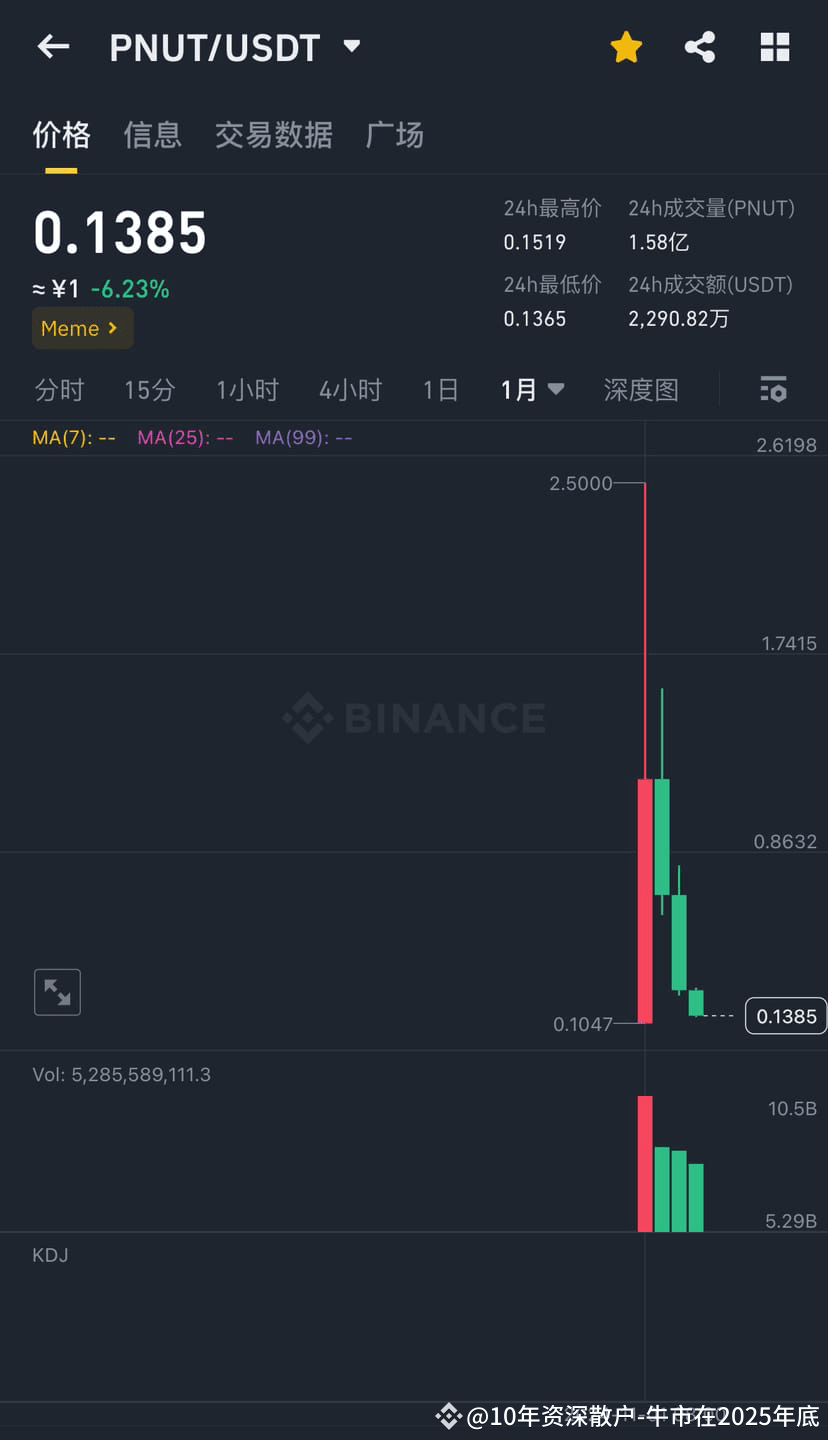This screenshot has width=828, height=1440.
Task: Open the 1月 interval dropdown
Action: (x=532, y=389)
